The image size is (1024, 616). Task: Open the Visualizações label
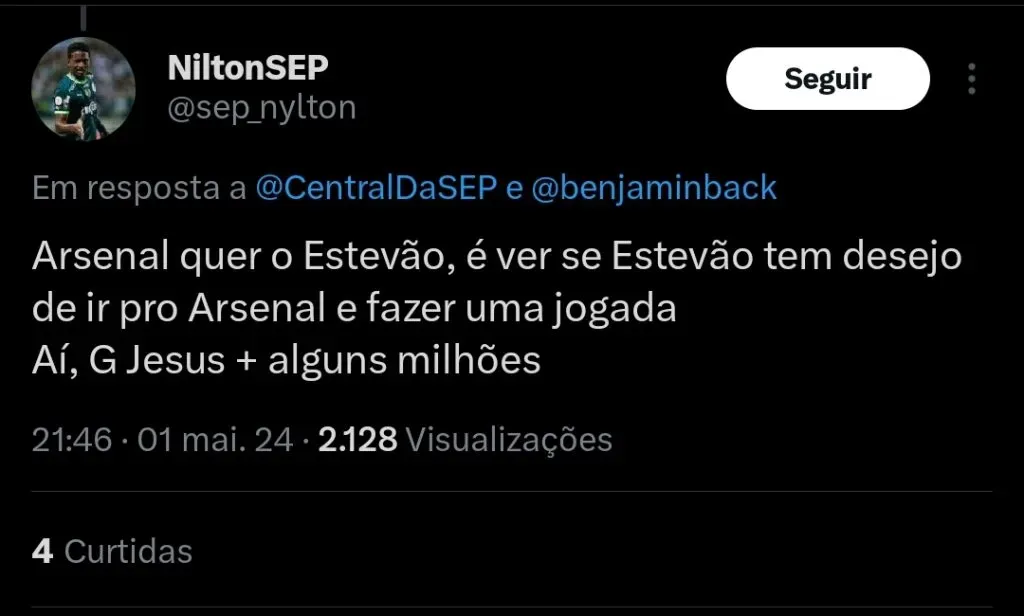(510, 439)
